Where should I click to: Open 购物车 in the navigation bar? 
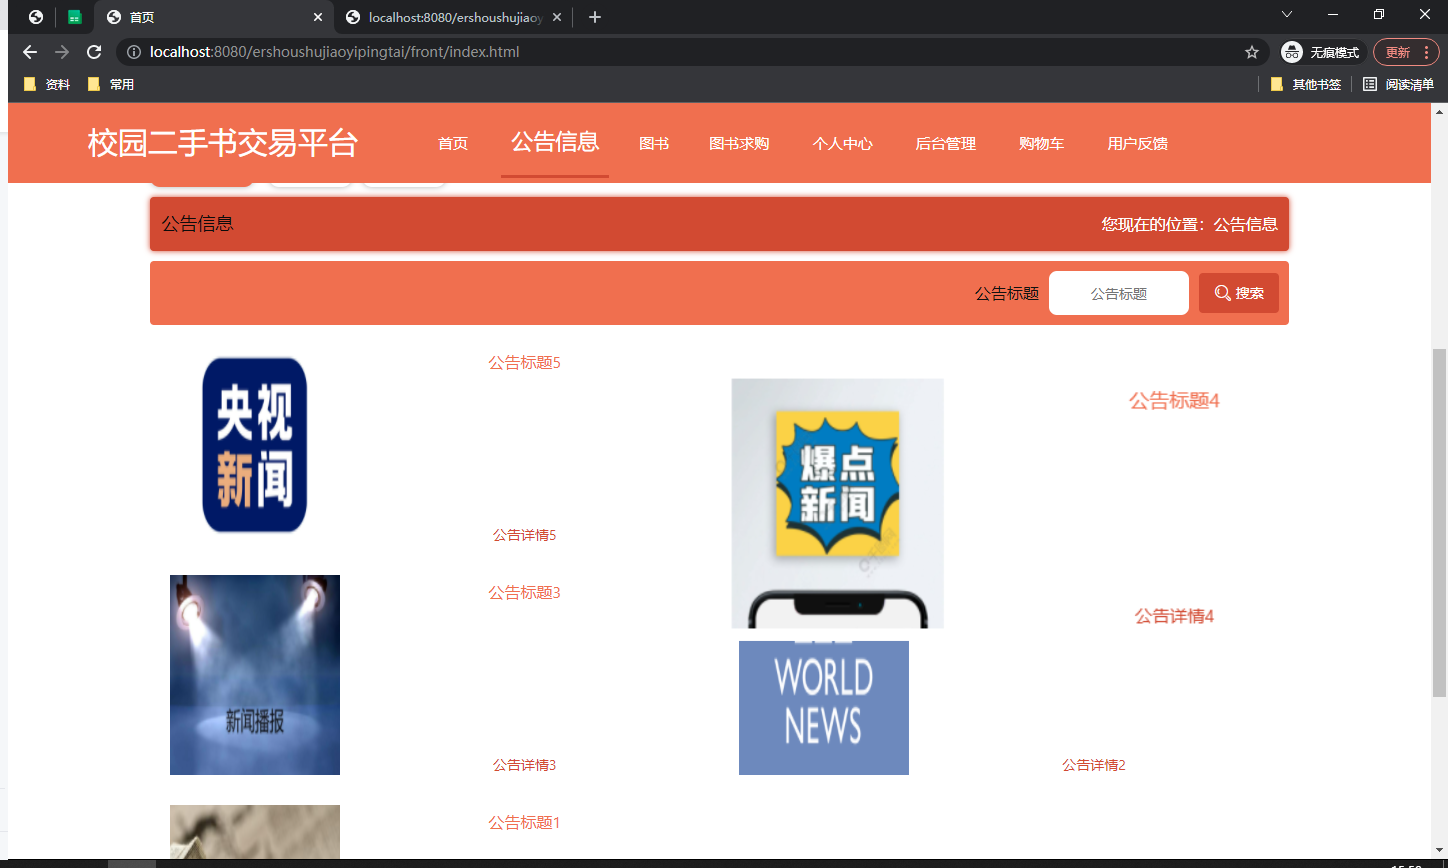click(1041, 143)
